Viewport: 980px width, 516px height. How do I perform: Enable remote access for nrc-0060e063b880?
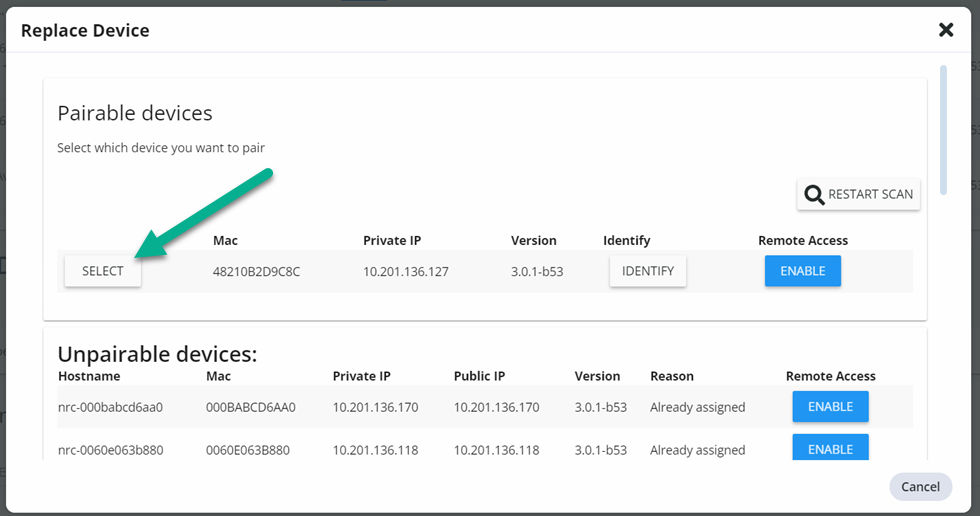coord(830,449)
